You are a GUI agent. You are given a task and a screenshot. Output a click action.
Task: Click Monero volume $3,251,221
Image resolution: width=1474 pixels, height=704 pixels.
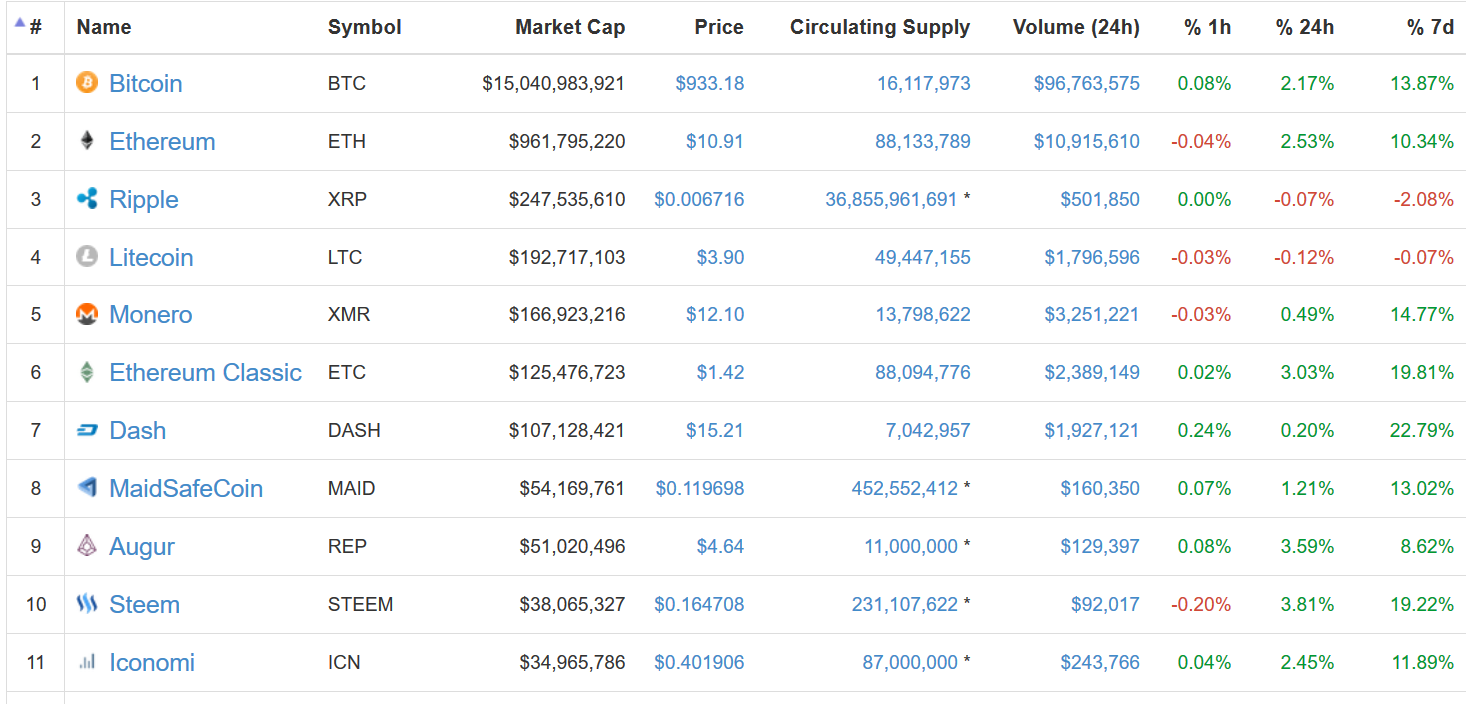1092,314
